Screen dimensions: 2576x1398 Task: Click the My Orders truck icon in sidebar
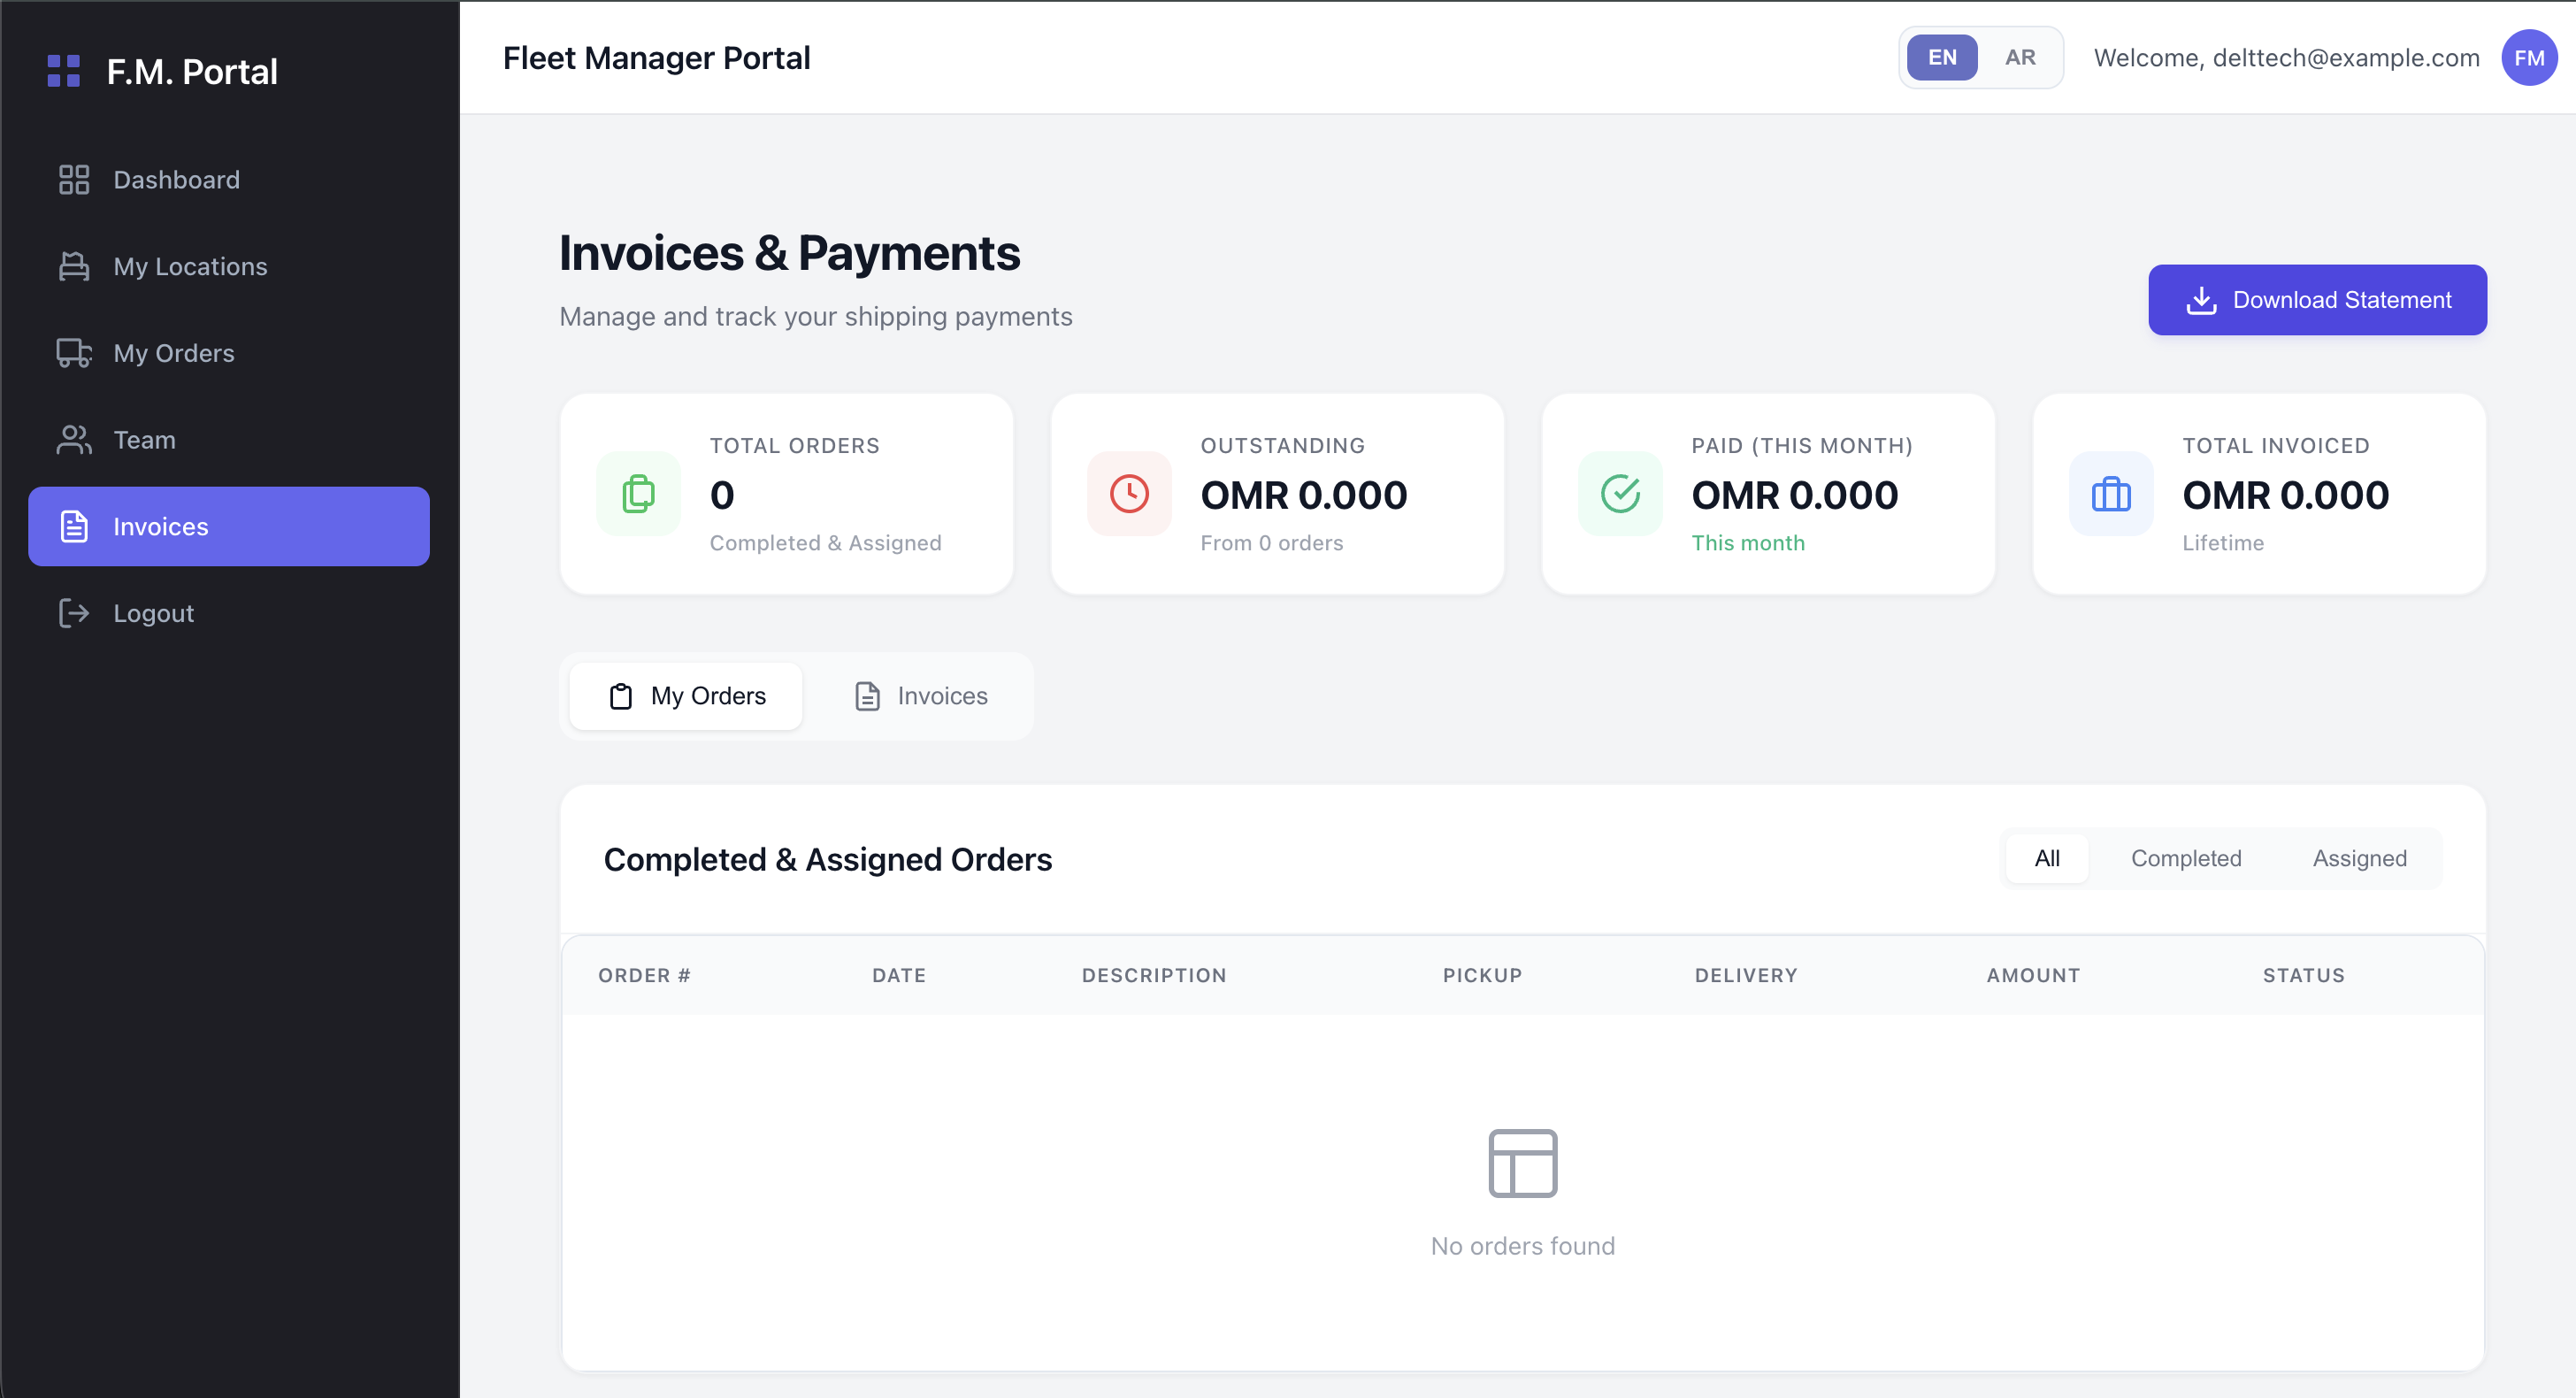click(74, 353)
